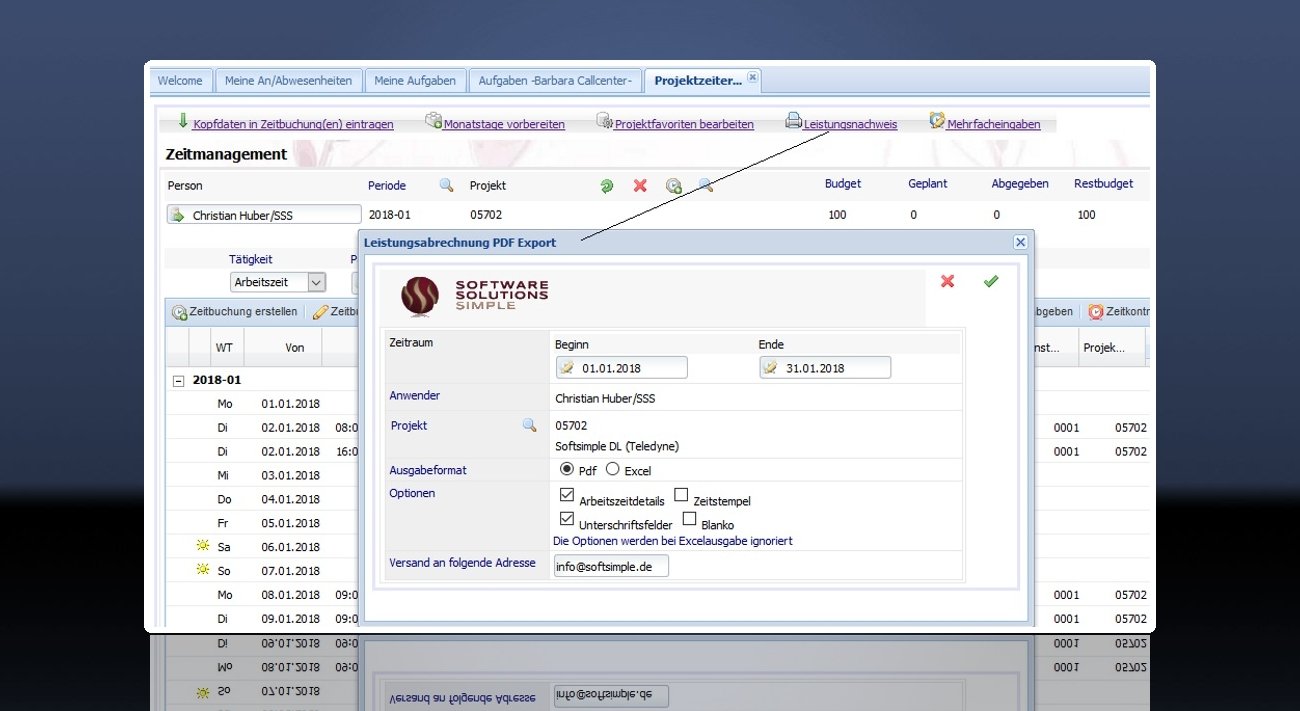Switch to the Welcome tab
The width and height of the screenshot is (1300, 711).
[x=180, y=81]
